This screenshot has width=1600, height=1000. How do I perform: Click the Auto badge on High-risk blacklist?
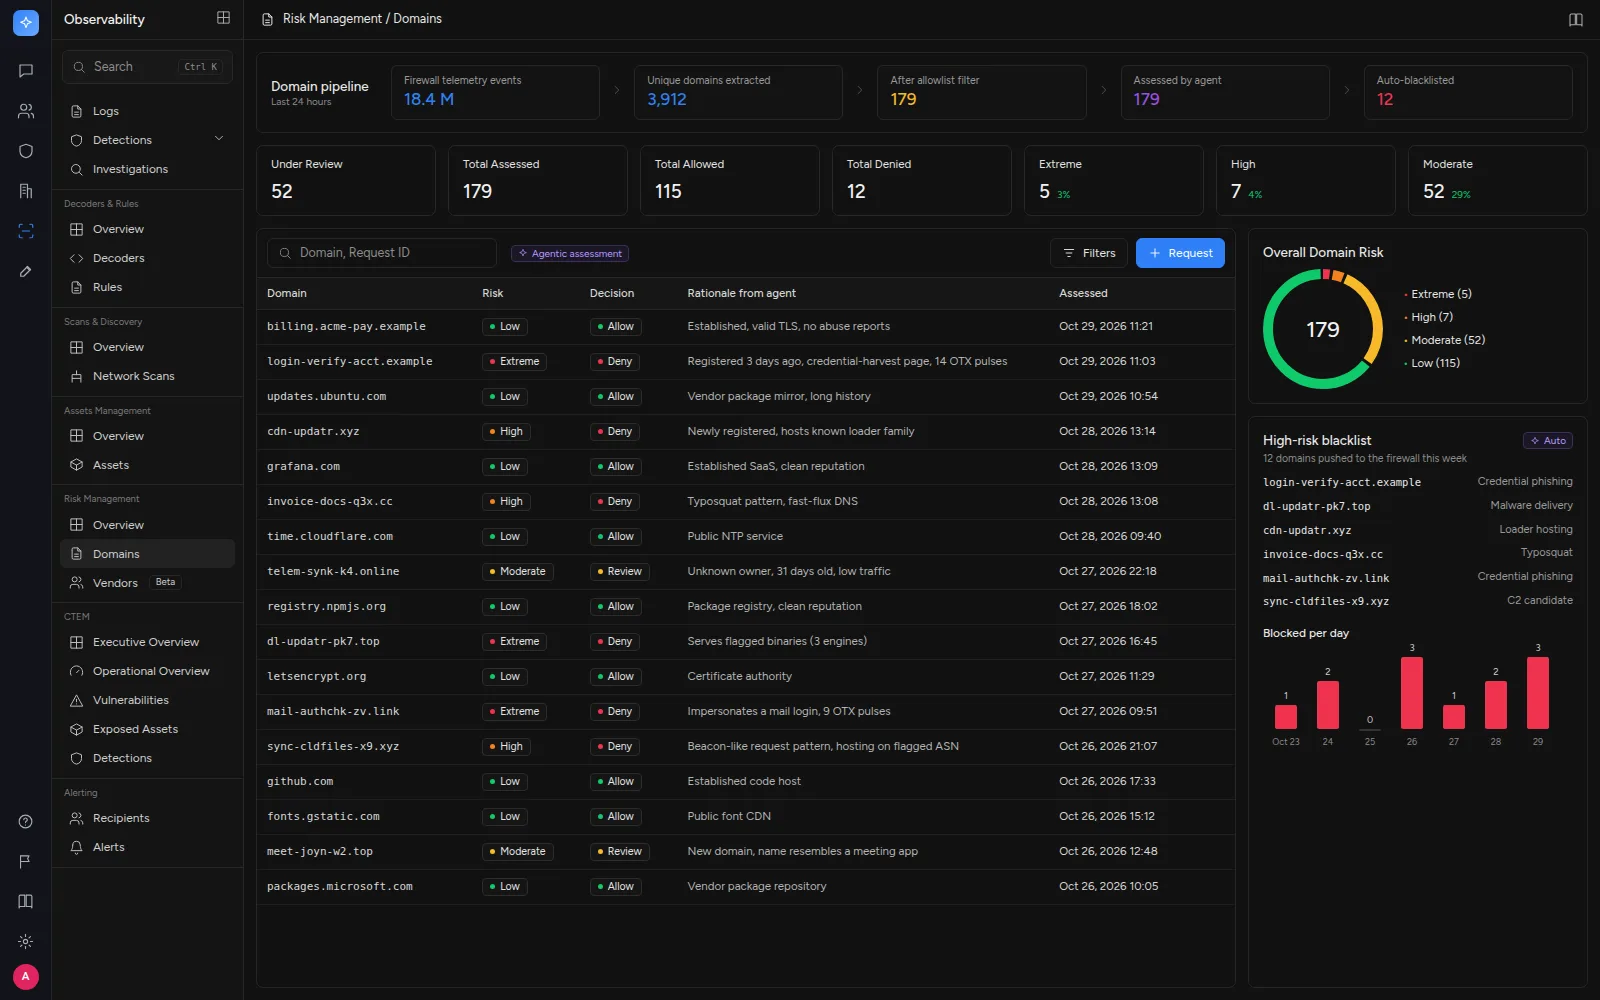tap(1548, 441)
